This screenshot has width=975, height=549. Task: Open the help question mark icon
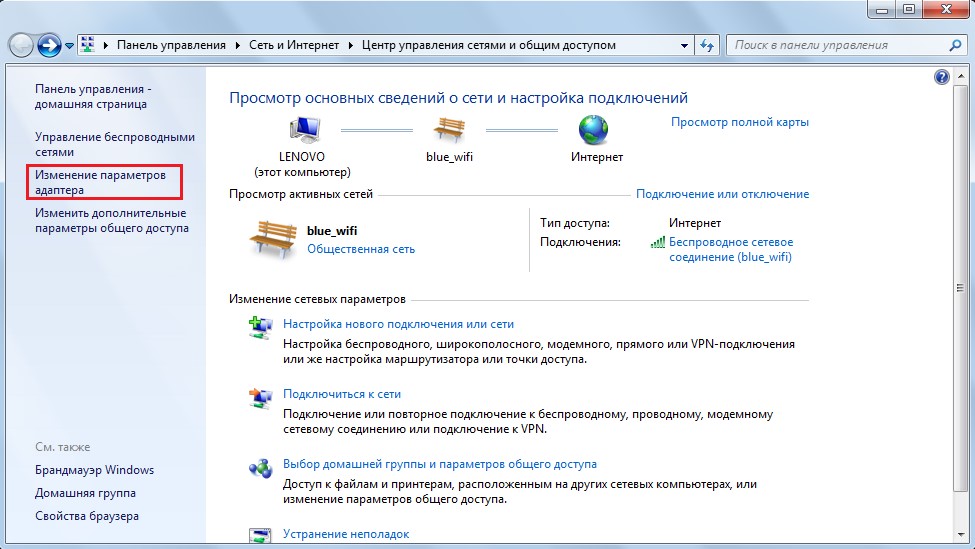pyautogui.click(x=941, y=77)
